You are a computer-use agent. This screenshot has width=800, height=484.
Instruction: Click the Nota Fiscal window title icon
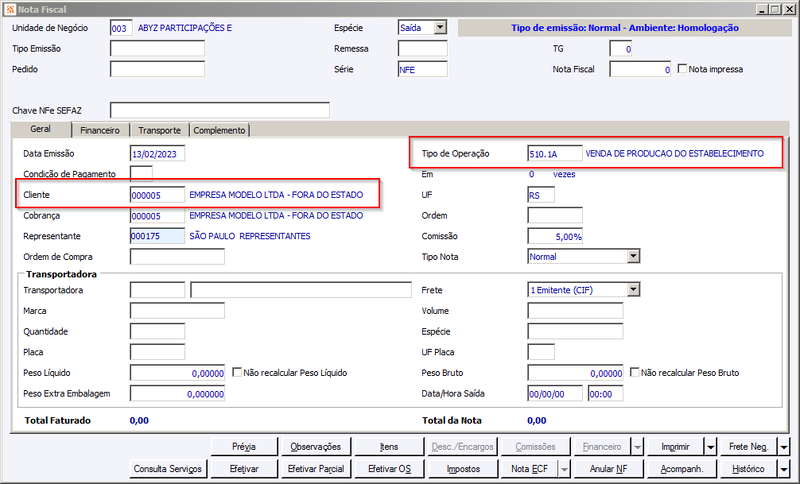pos(10,9)
